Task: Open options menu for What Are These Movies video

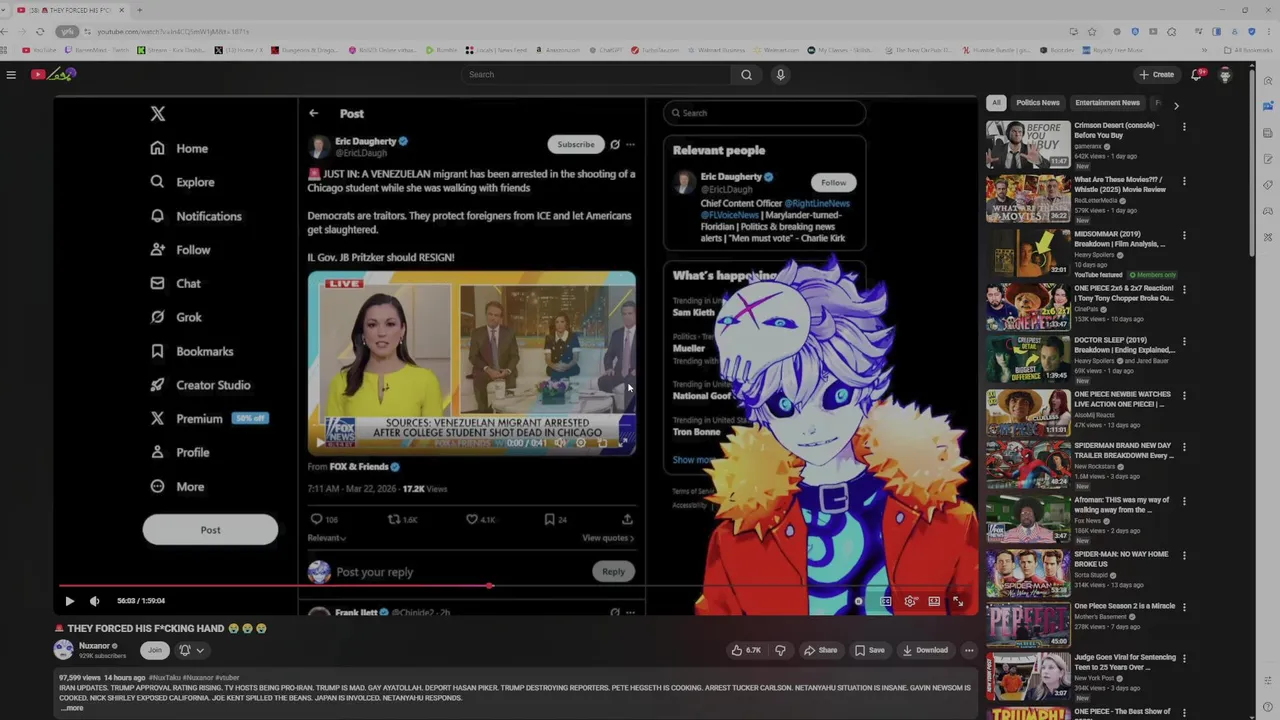Action: (x=1184, y=181)
